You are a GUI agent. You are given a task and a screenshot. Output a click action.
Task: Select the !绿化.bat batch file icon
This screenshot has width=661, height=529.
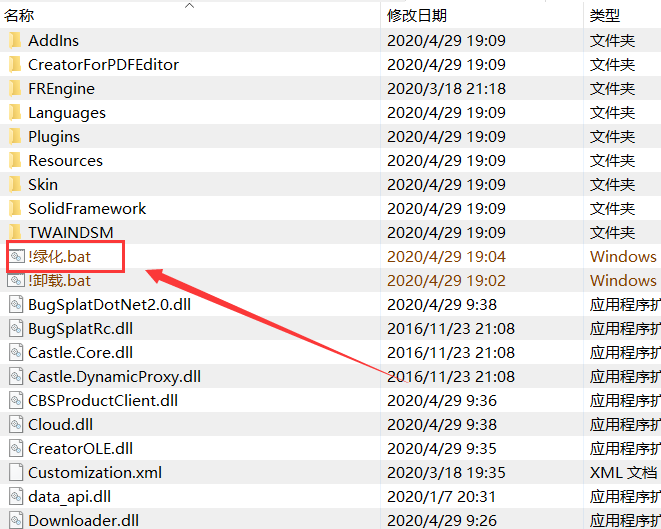click(16, 257)
